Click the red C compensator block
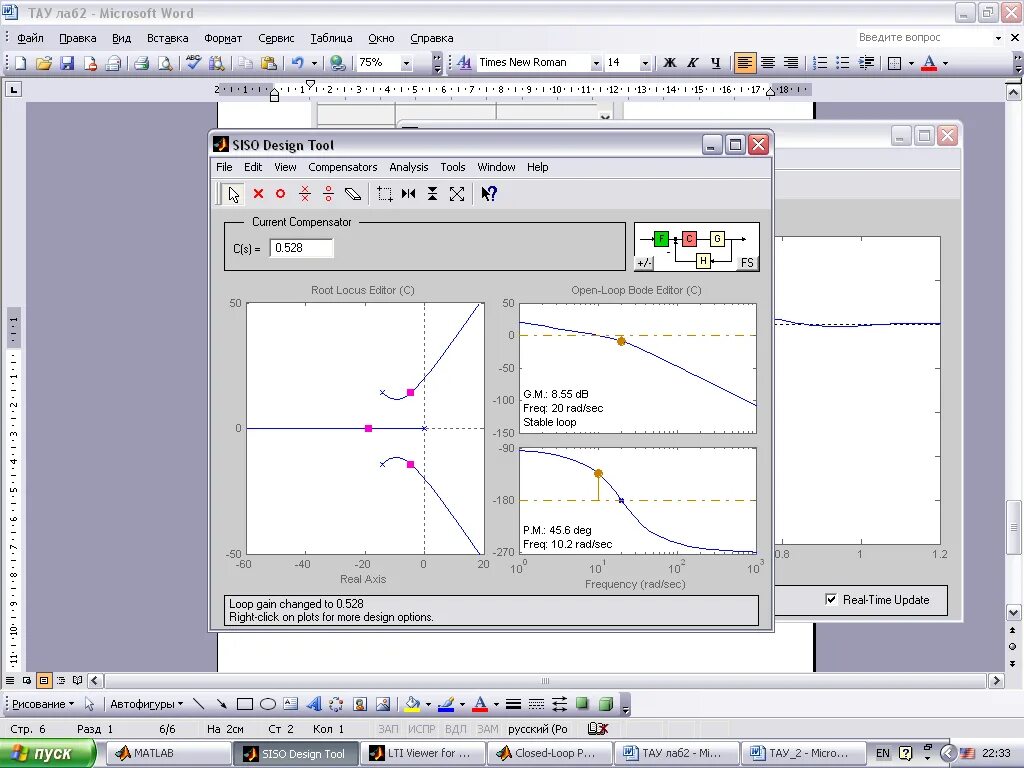Screen dimensions: 1024x768 pos(689,239)
